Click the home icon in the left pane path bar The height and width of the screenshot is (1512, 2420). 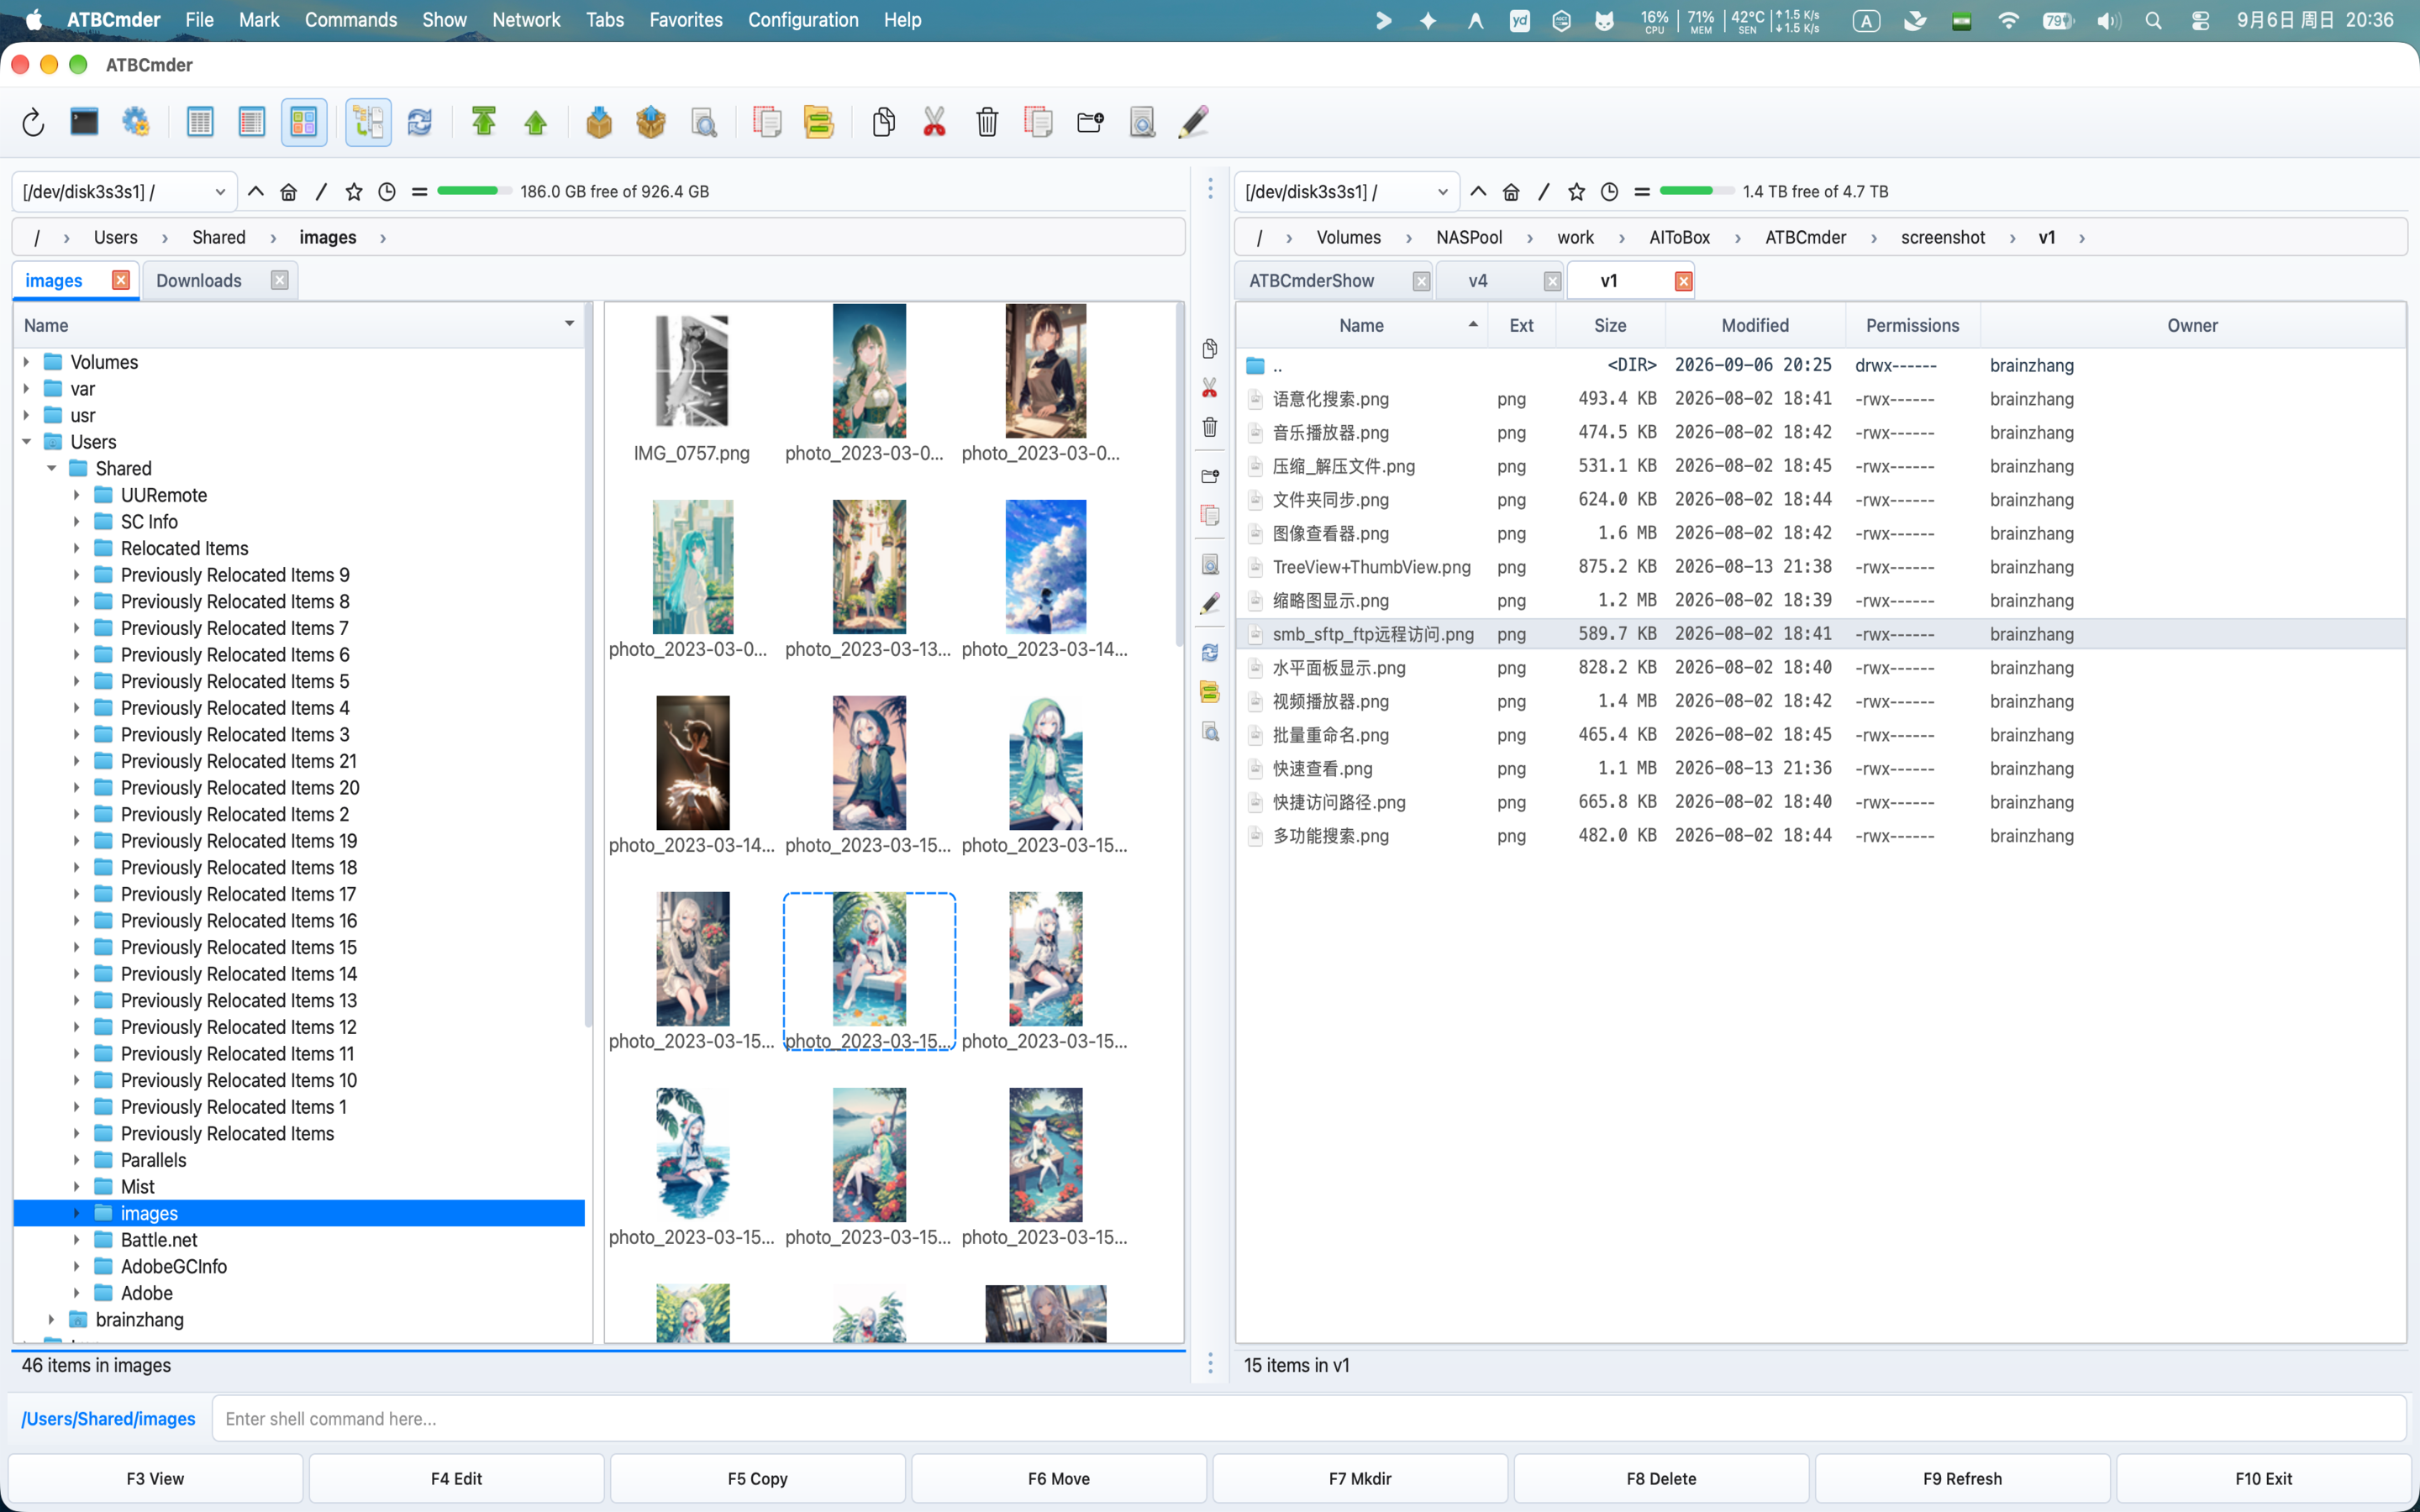coord(289,192)
